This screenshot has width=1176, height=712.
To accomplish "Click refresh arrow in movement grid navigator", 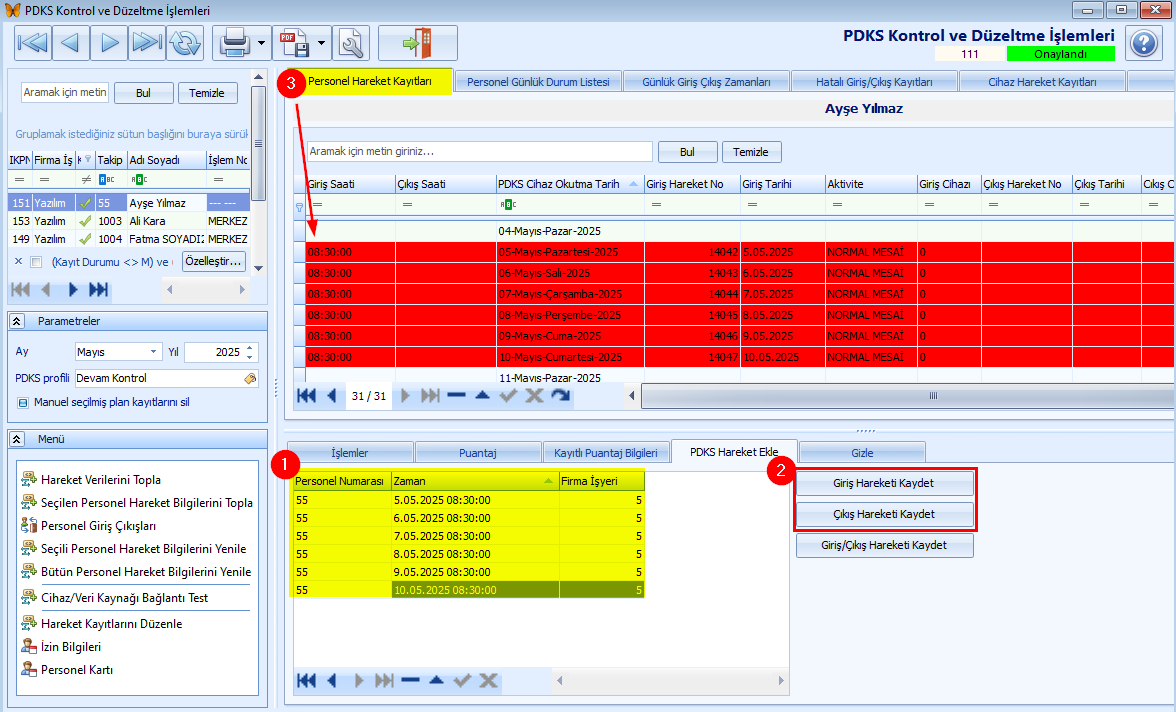I will pos(560,395).
